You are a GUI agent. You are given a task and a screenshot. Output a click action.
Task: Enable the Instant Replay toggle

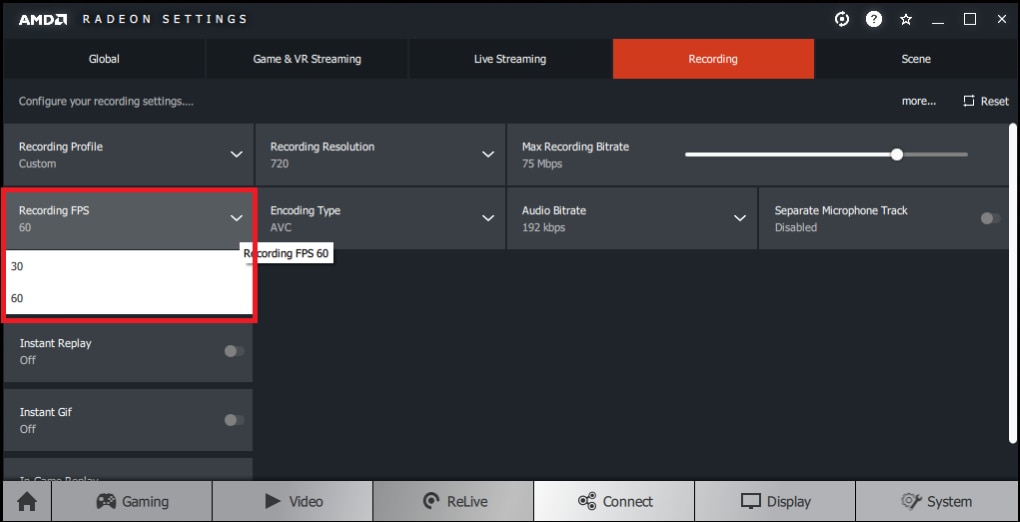[x=234, y=351]
